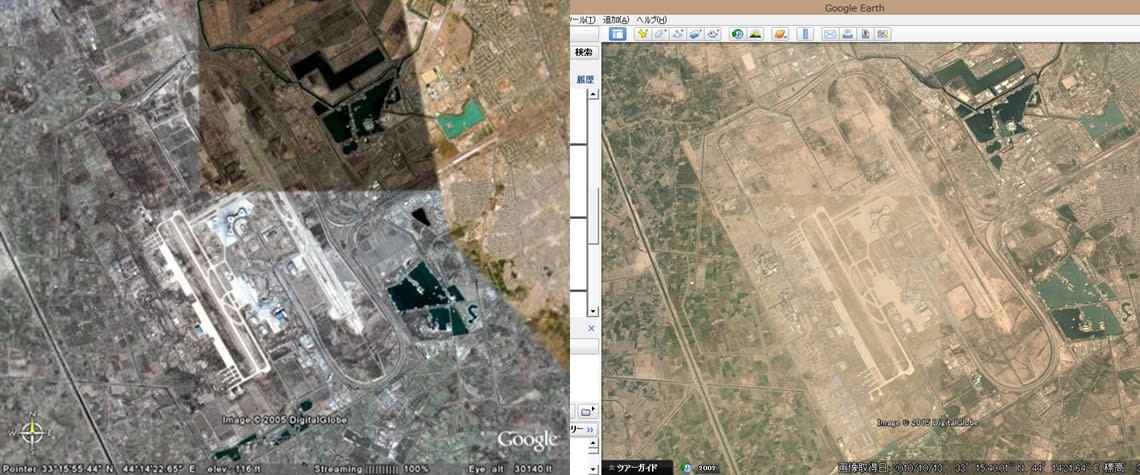This screenshot has height=475, width=1140.
Task: Click the Save Image toolbar icon
Action: click(x=865, y=33)
